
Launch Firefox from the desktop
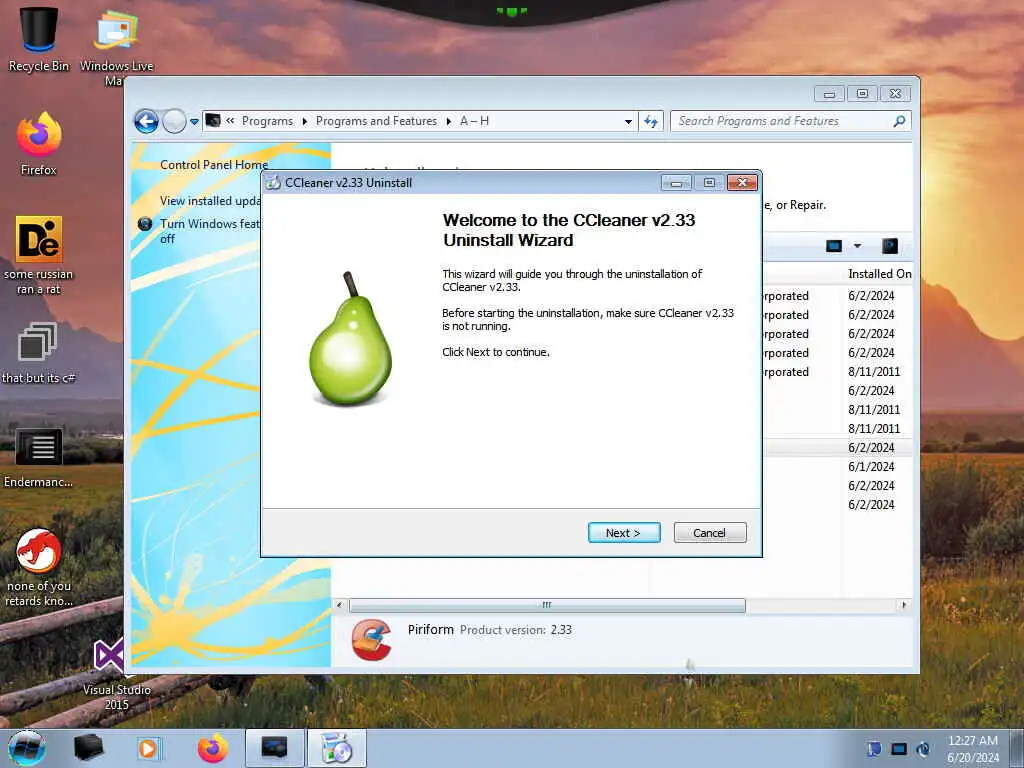39,144
